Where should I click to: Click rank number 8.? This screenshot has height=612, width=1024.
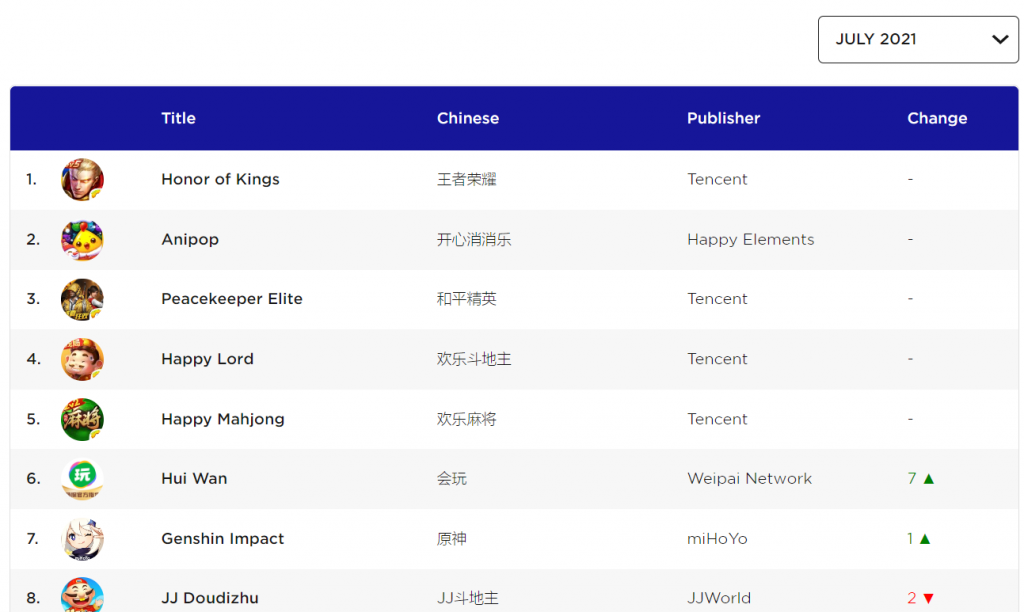(x=33, y=598)
